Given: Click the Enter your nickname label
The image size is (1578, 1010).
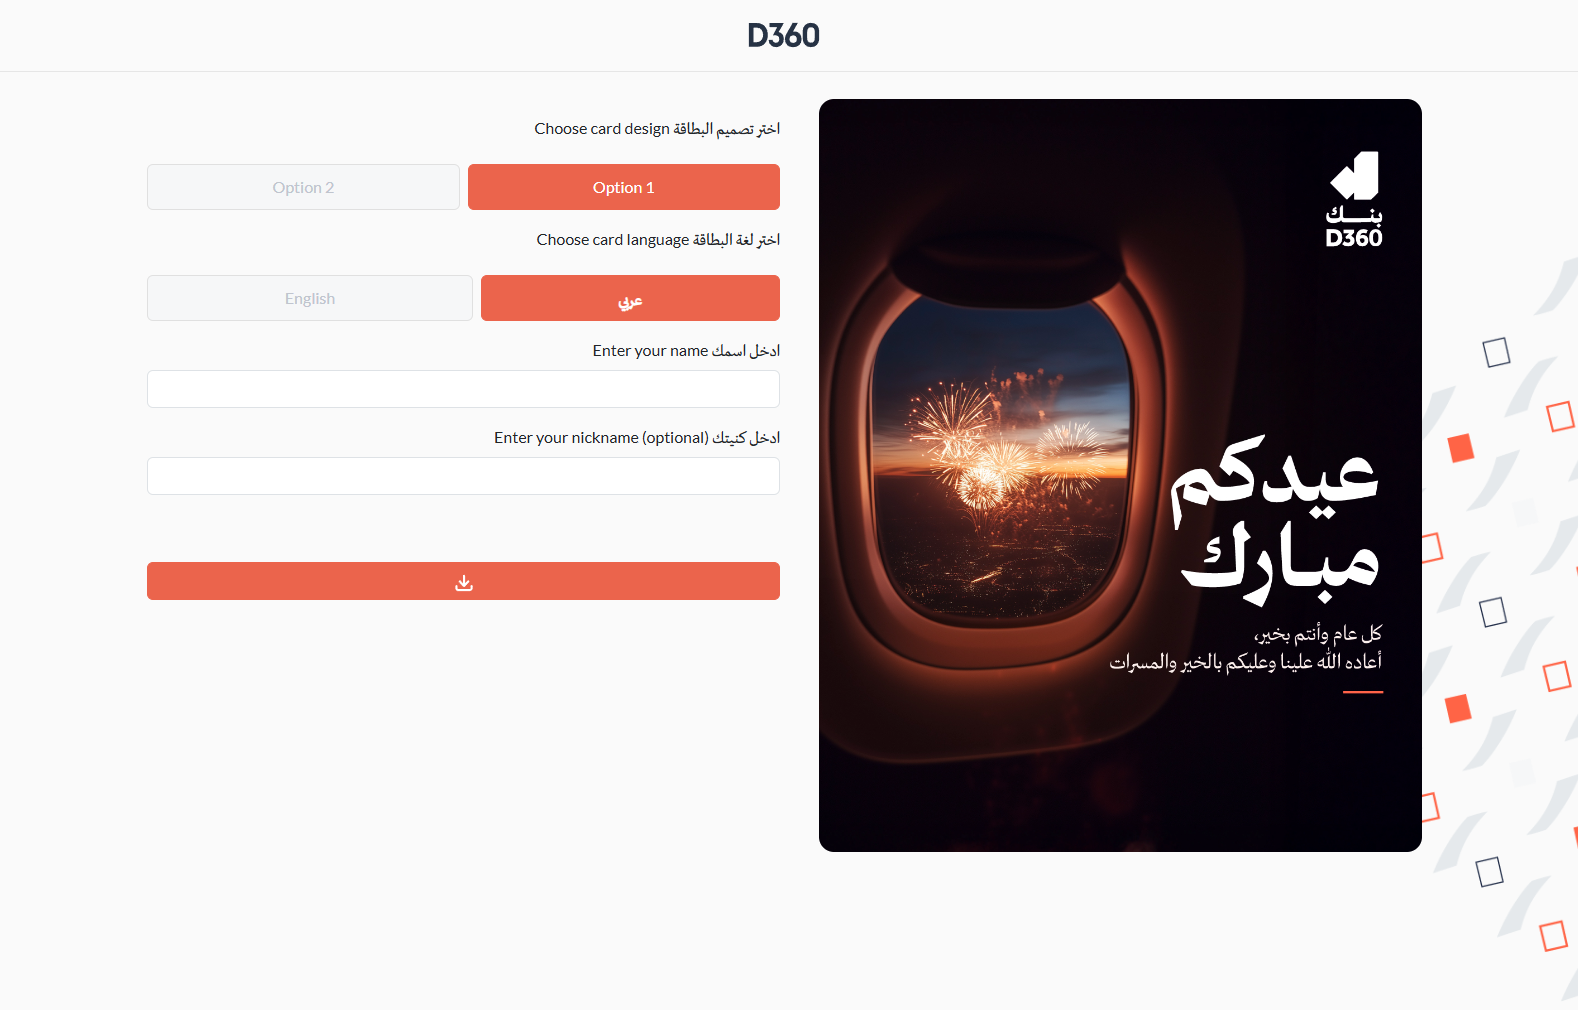Looking at the screenshot, I should (x=637, y=438).
